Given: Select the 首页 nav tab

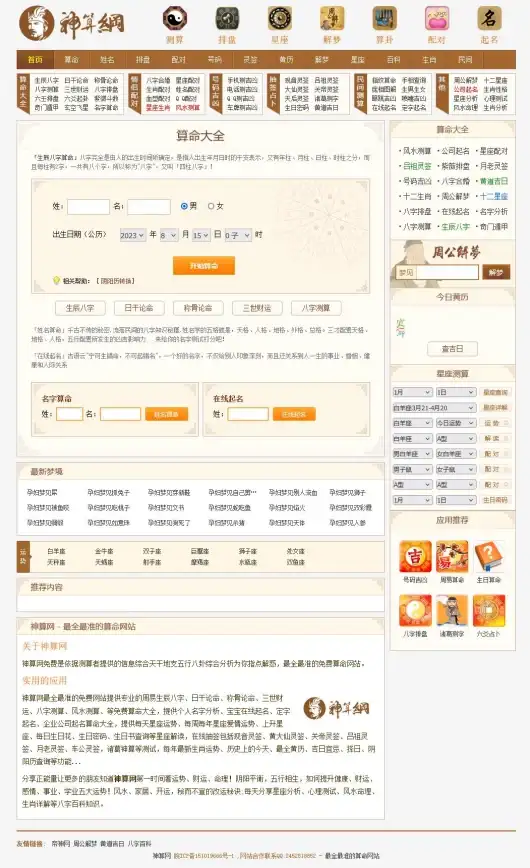Looking at the screenshot, I should click(x=35, y=59).
